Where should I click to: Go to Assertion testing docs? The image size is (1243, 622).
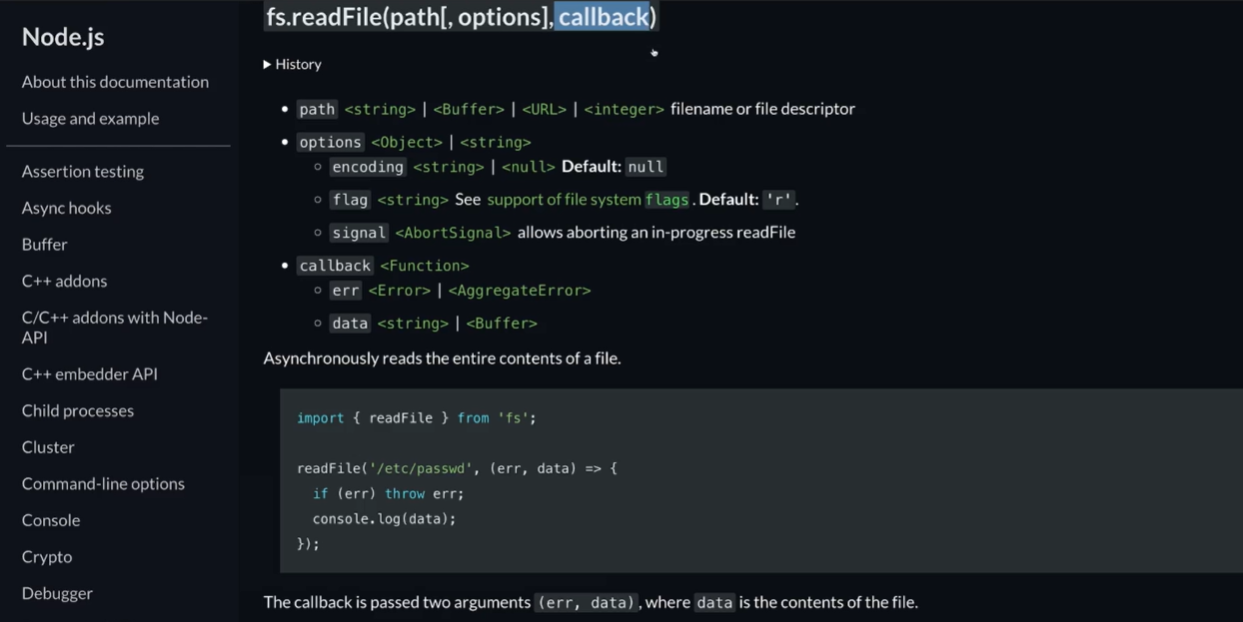(x=83, y=171)
